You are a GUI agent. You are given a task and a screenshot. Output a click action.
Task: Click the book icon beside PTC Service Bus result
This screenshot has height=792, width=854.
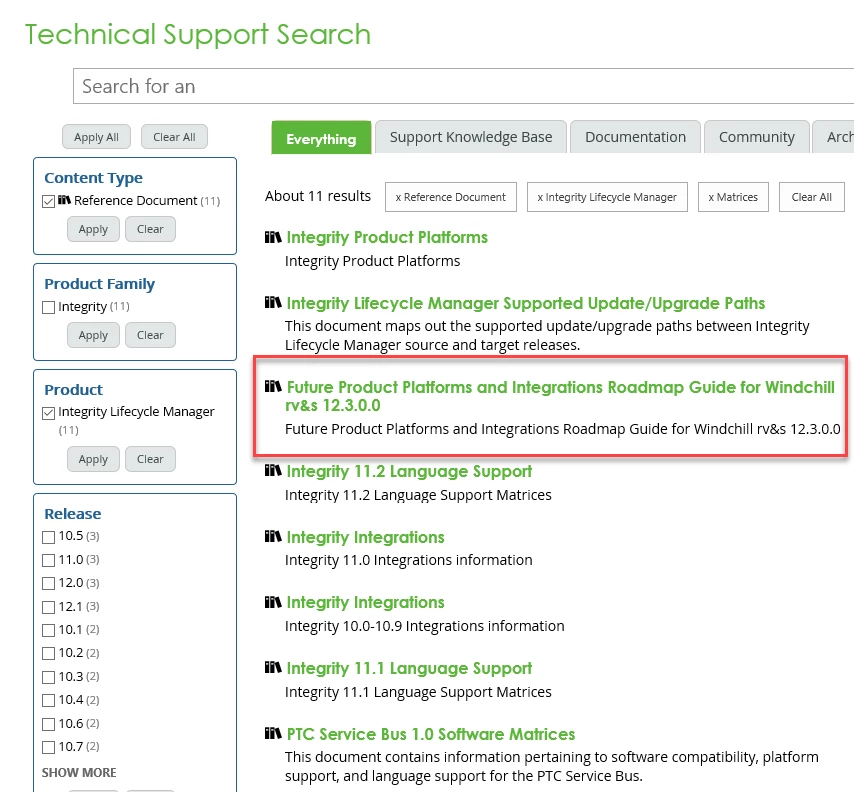click(273, 733)
